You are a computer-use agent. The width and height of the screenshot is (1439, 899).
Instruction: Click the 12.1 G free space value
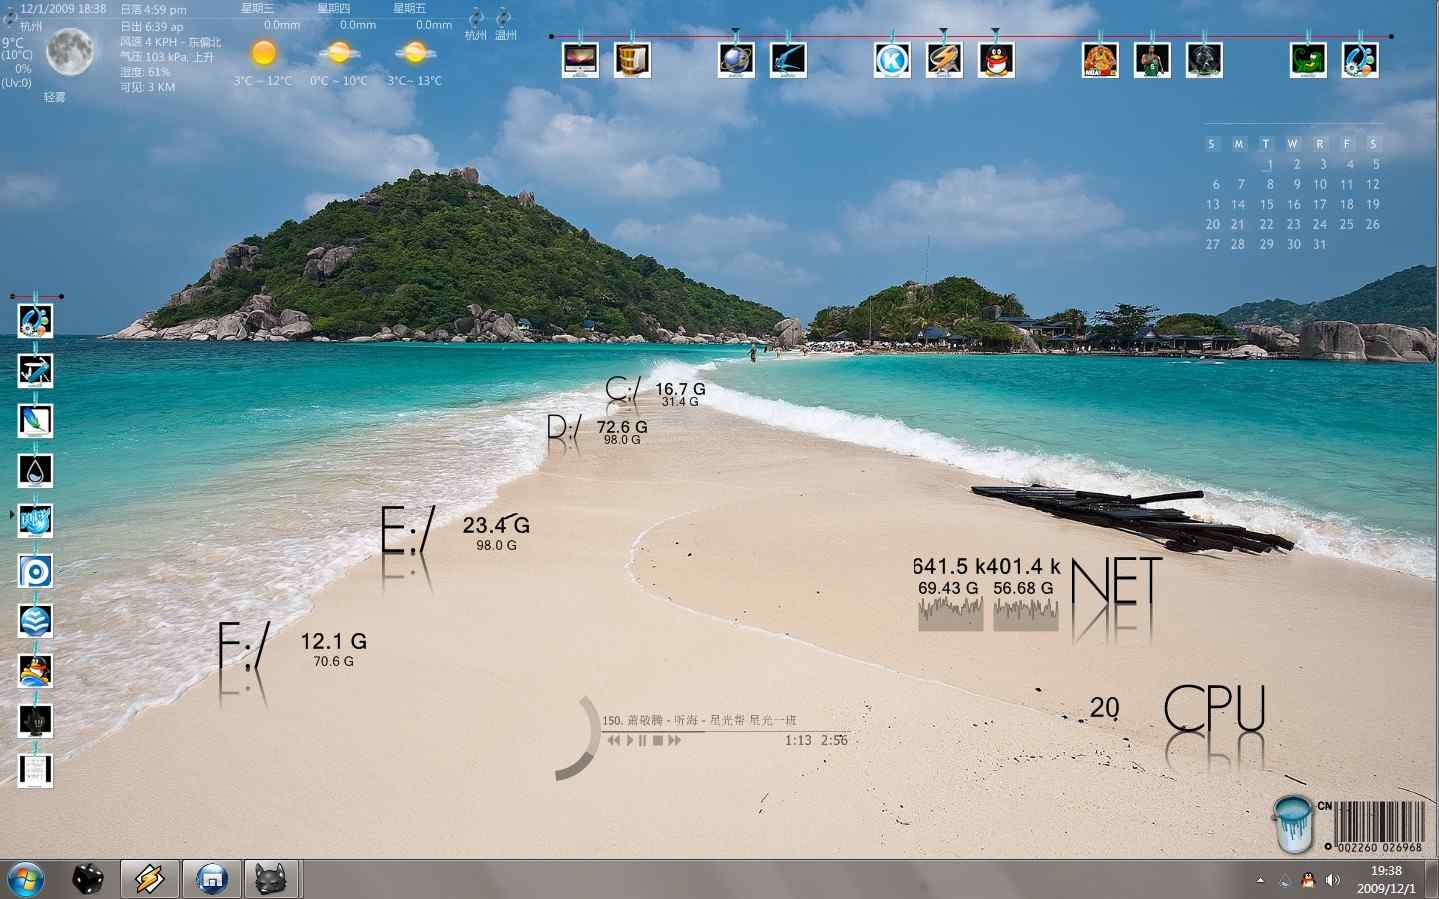(333, 641)
